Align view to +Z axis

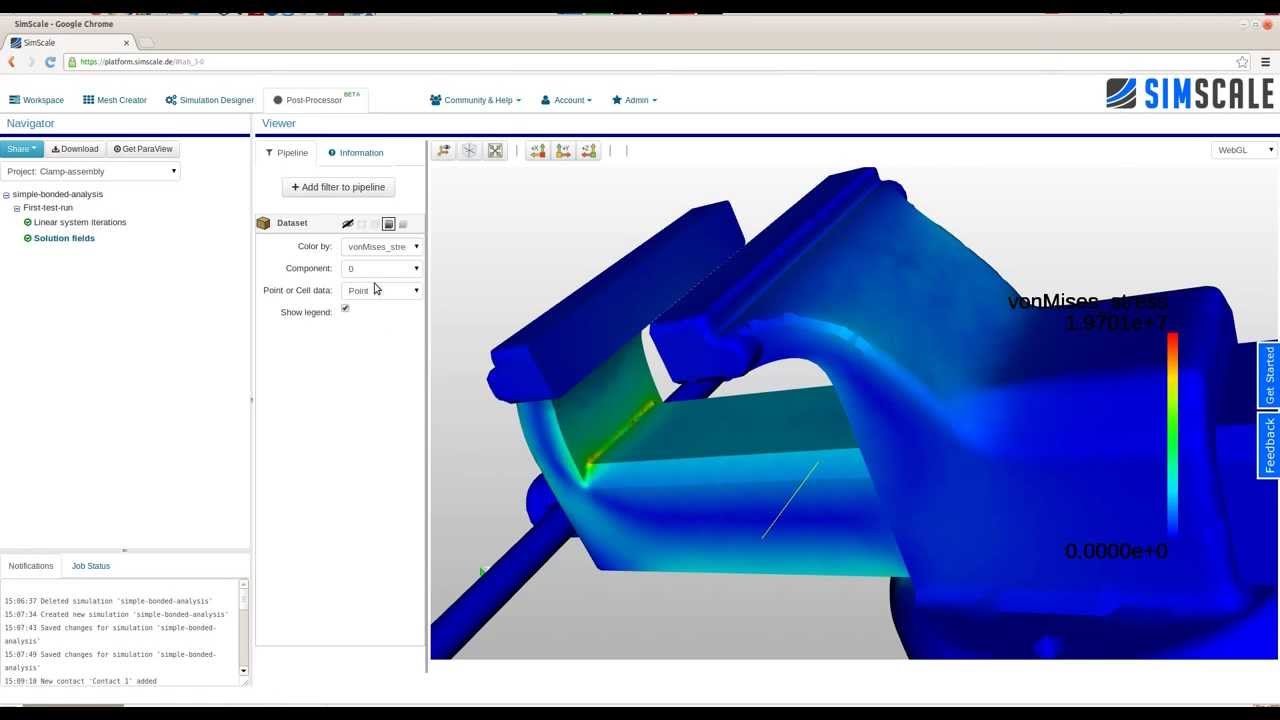(589, 151)
